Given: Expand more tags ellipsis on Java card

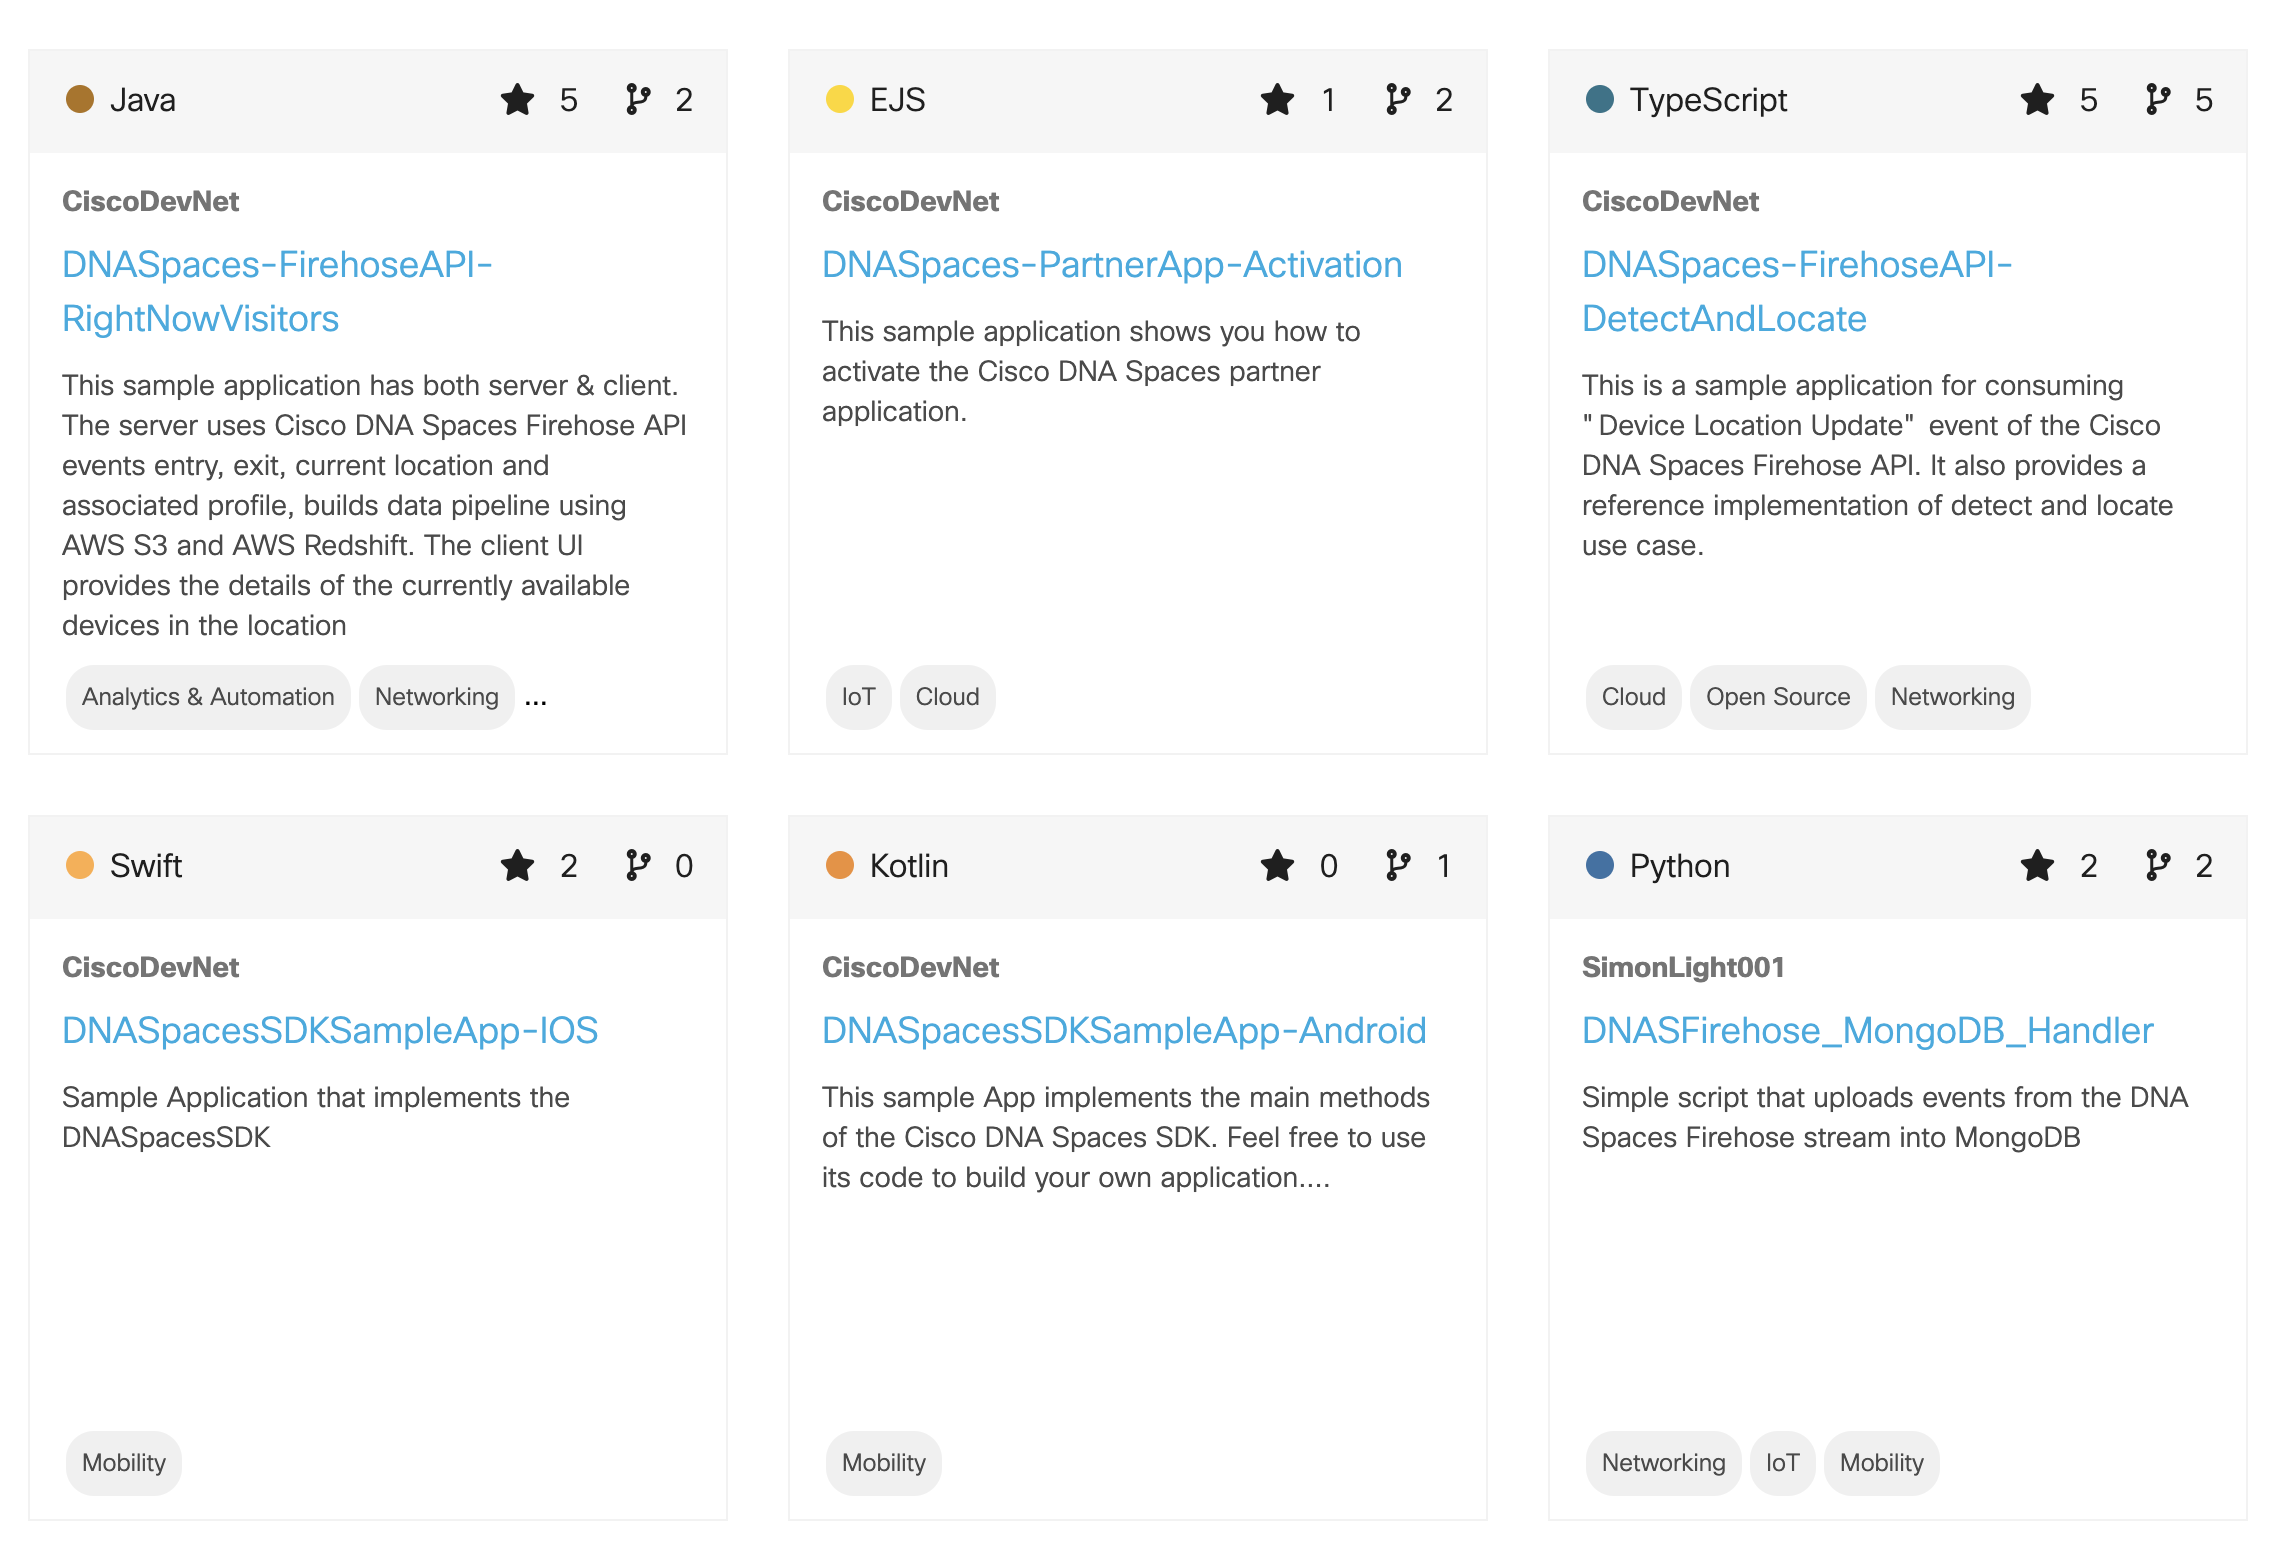Looking at the screenshot, I should (x=536, y=700).
